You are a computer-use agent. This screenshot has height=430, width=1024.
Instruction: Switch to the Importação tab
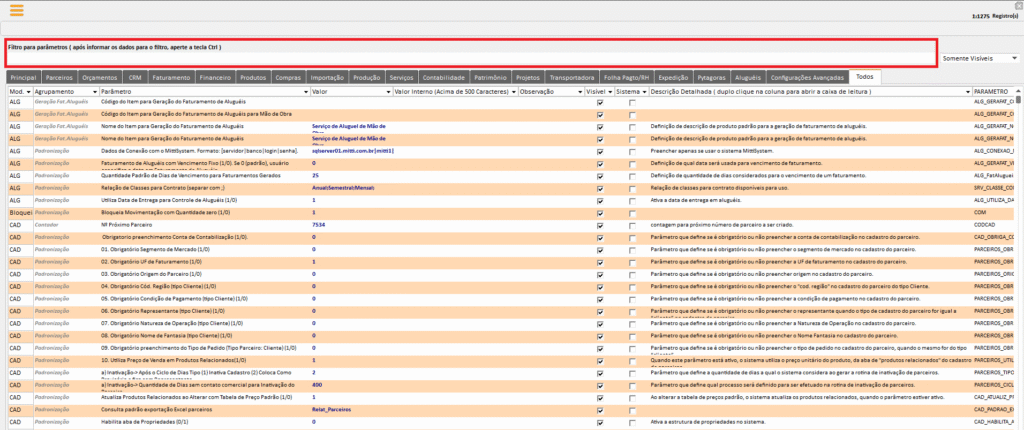click(327, 77)
